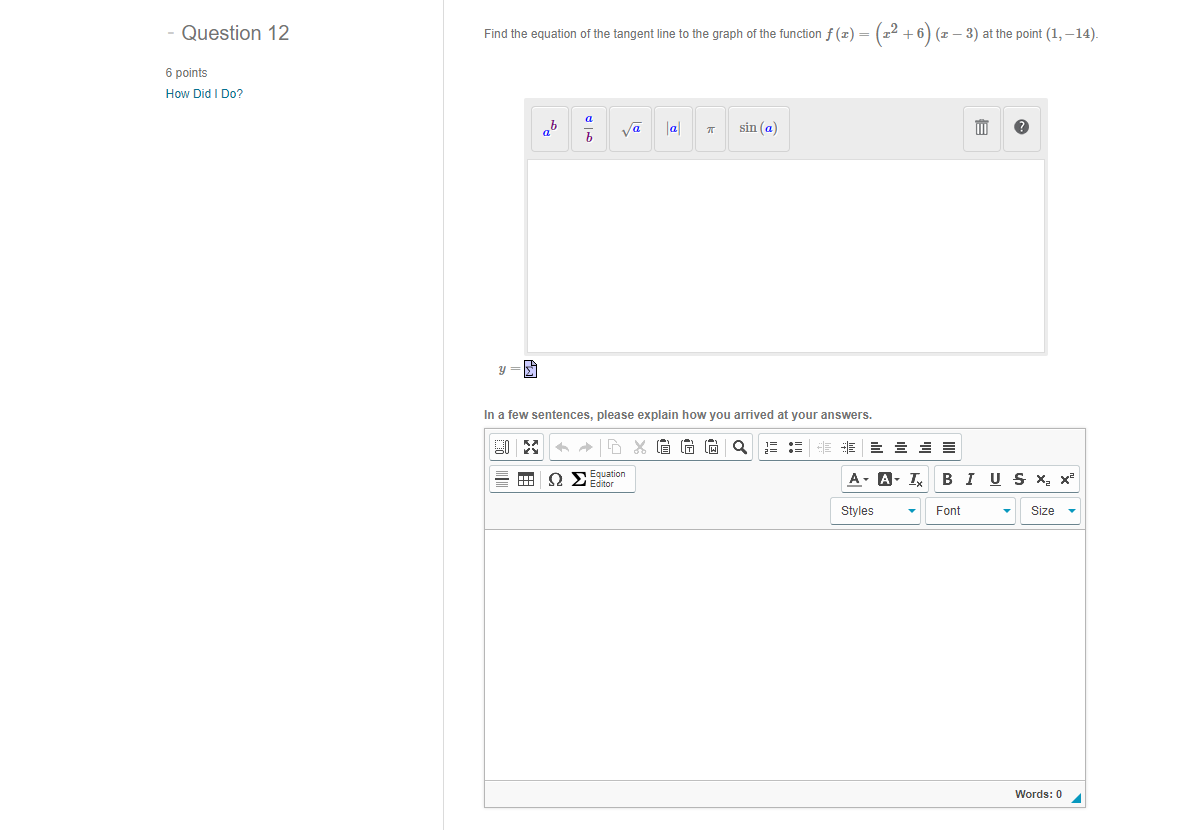Remove text formatting
This screenshot has width=1187, height=830.
915,479
